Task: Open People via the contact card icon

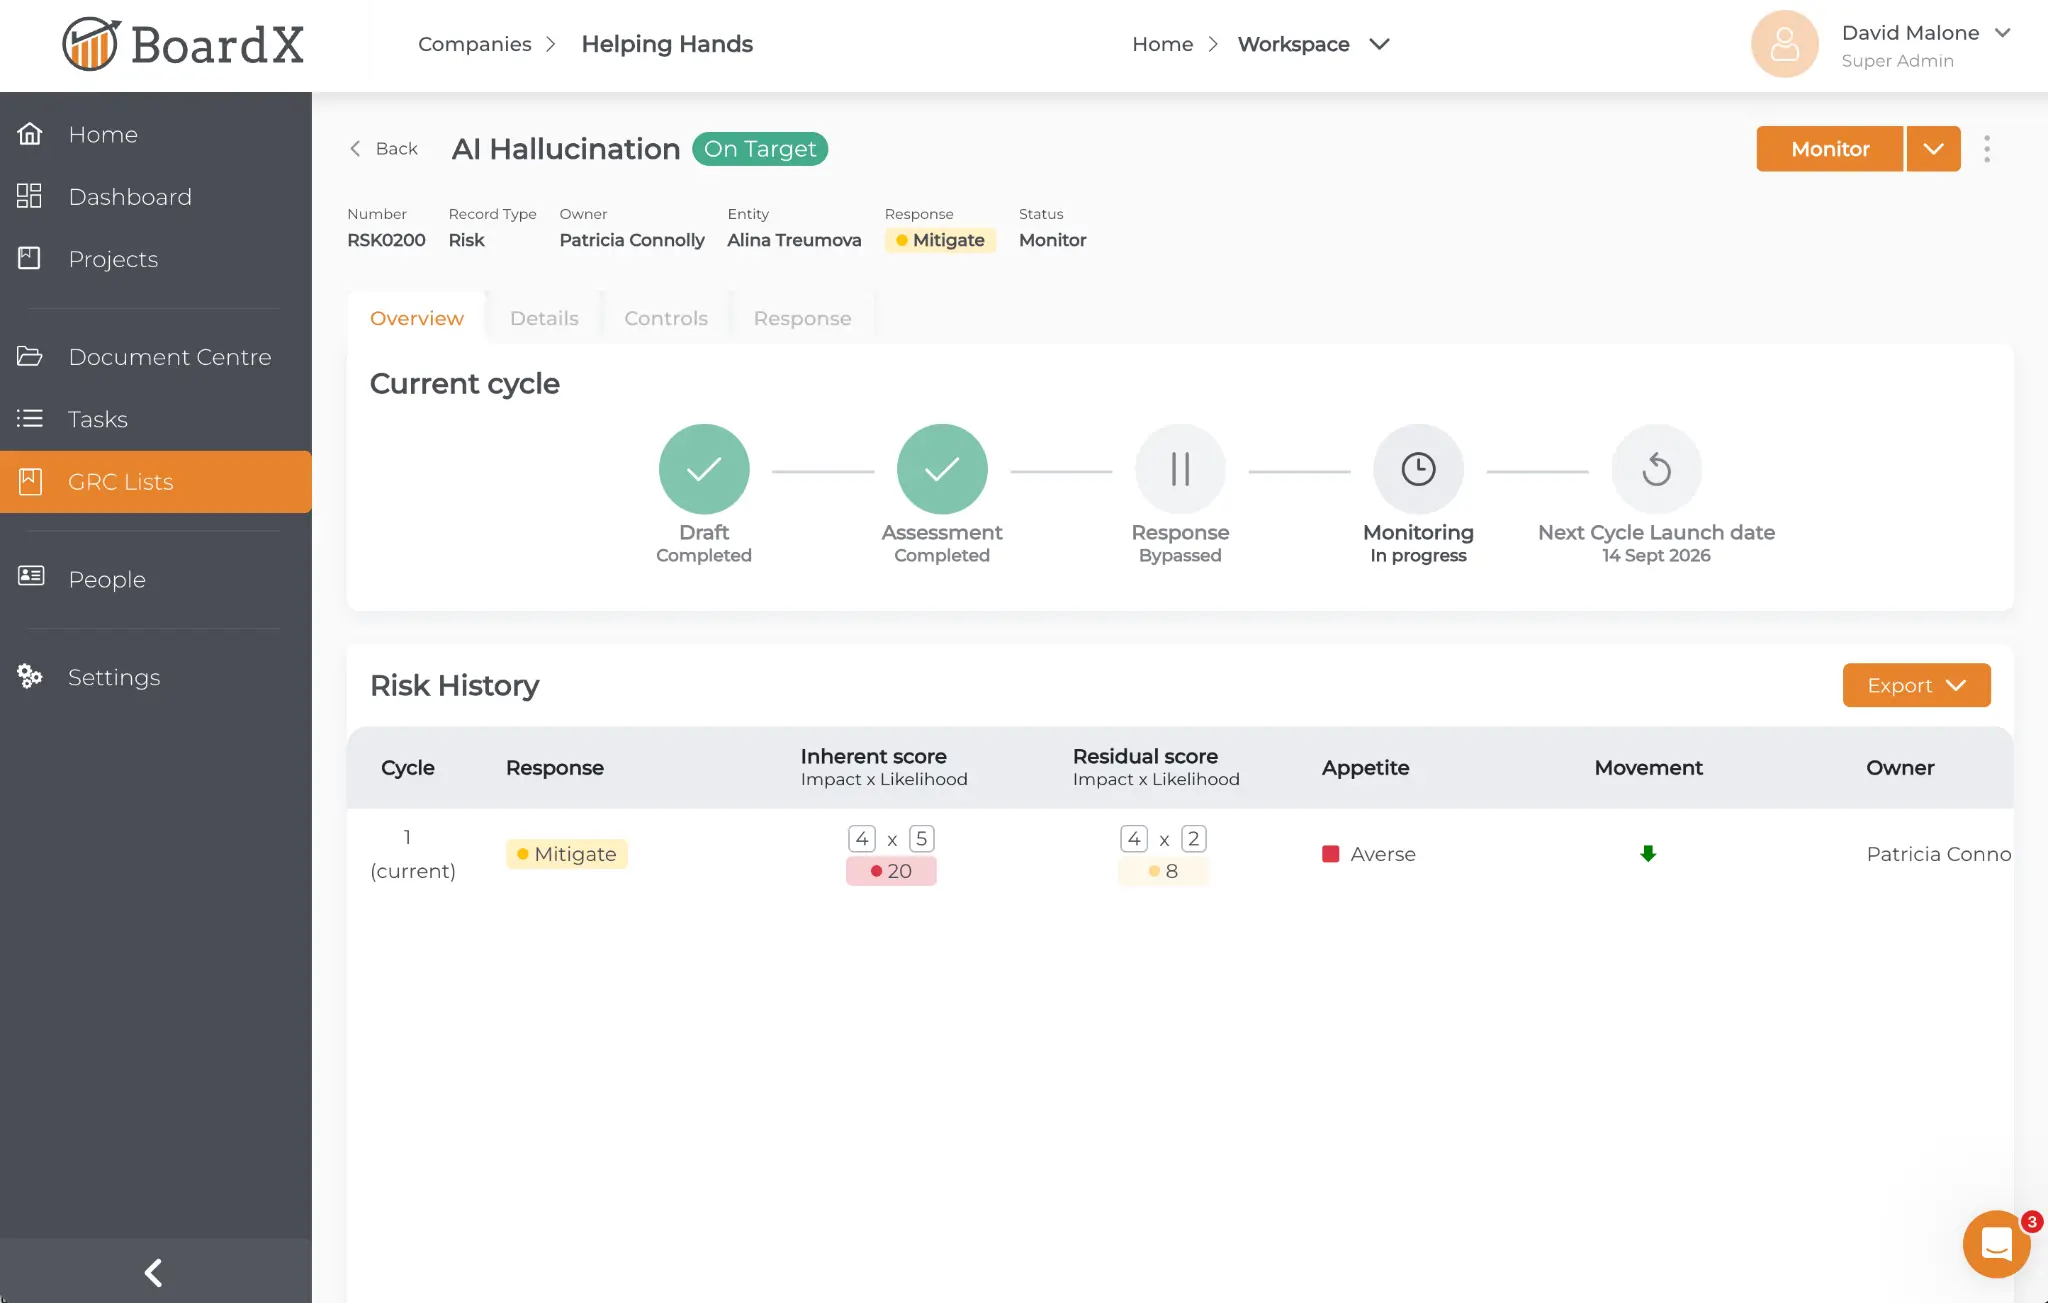Action: pyautogui.click(x=30, y=577)
